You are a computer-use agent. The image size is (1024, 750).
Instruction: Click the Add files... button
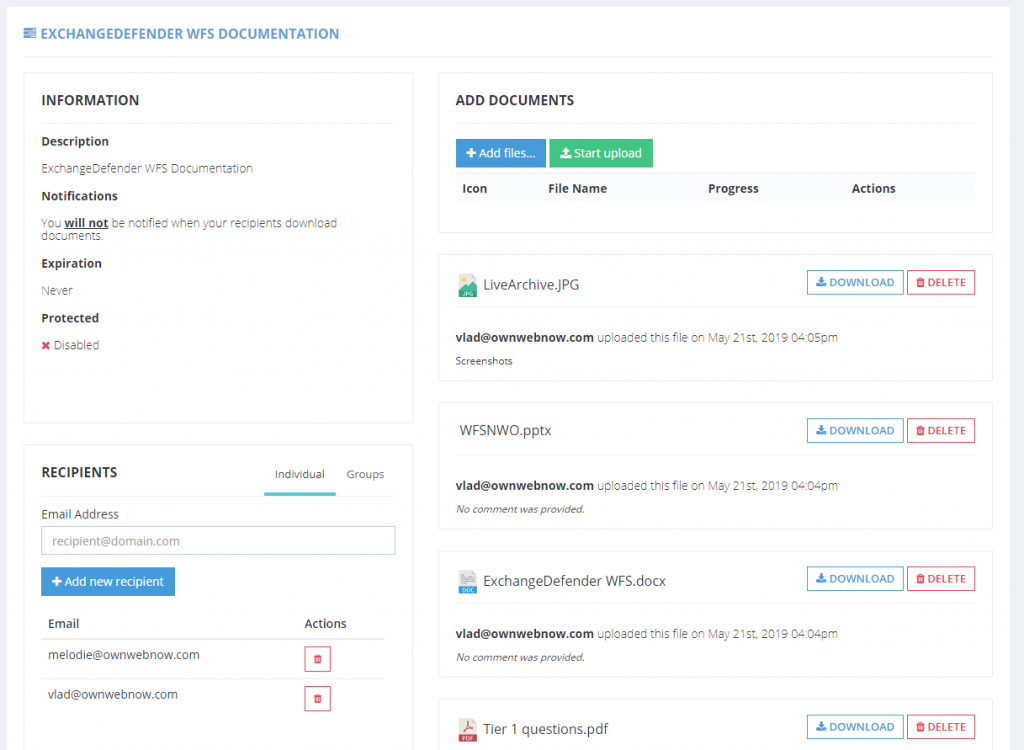pyautogui.click(x=501, y=153)
